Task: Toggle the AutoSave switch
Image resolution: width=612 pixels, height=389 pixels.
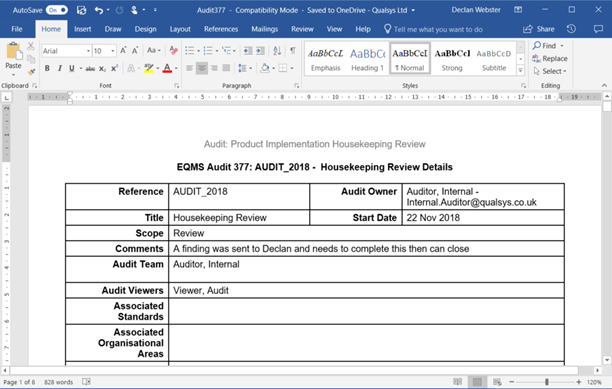Action: [57, 10]
